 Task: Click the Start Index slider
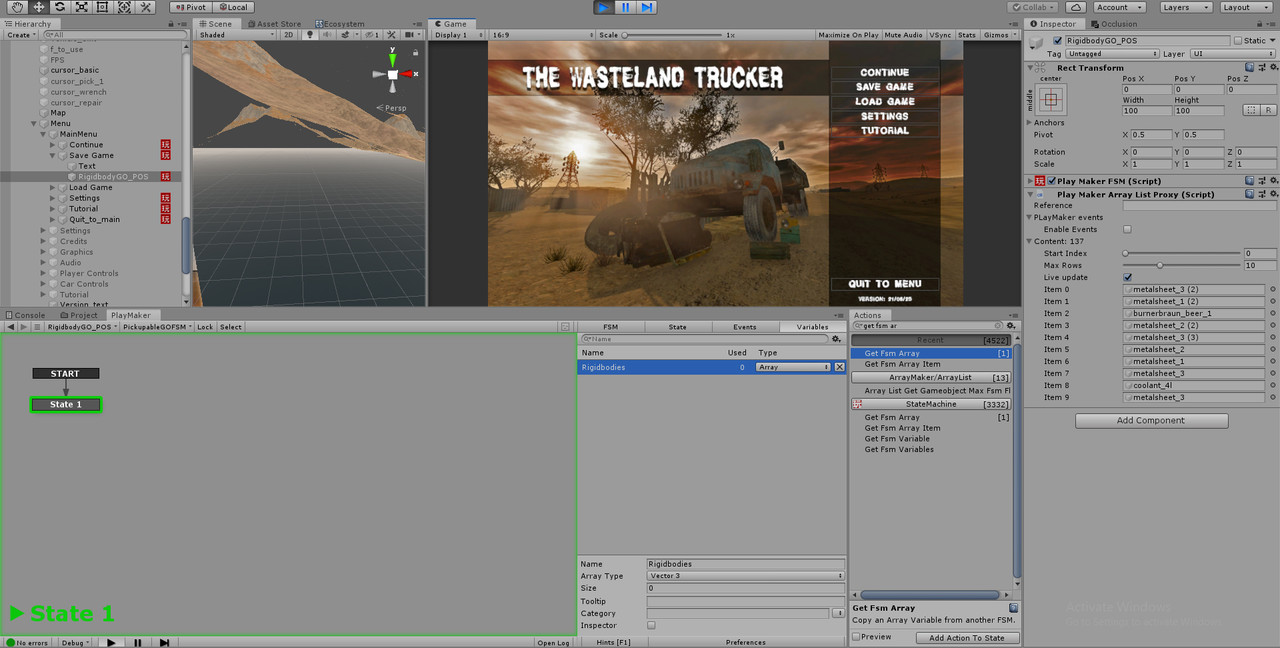tap(1180, 253)
